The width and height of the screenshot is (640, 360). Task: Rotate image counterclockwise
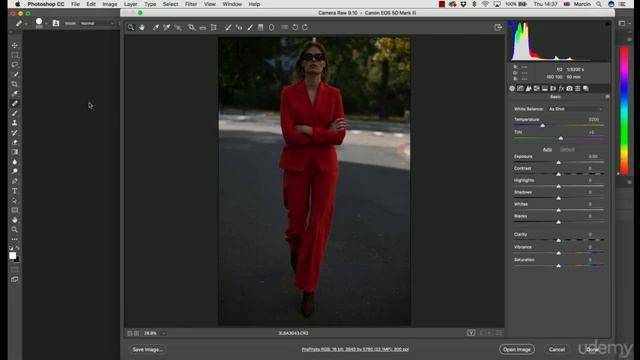(295, 27)
